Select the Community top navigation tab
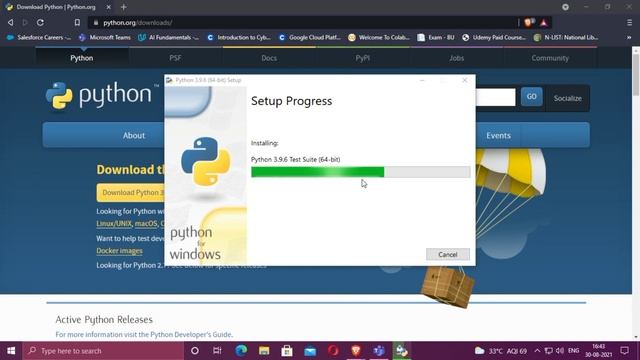 (550, 58)
